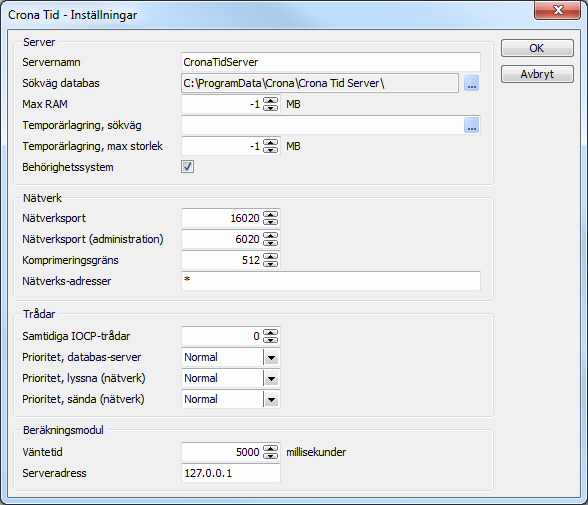Click the Nätverks-adresser input field
The width and height of the screenshot is (588, 505).
click(331, 281)
